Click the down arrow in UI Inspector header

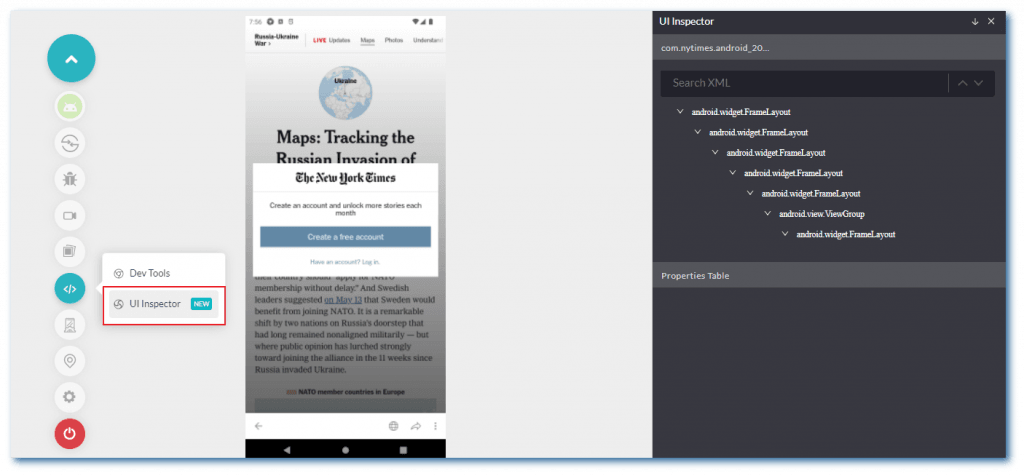(x=975, y=21)
